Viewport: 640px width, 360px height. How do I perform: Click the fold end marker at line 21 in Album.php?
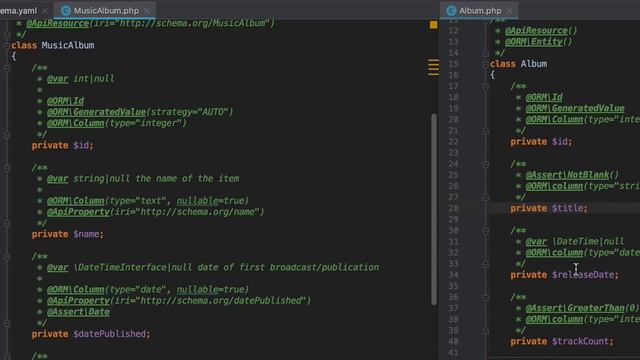click(x=486, y=131)
